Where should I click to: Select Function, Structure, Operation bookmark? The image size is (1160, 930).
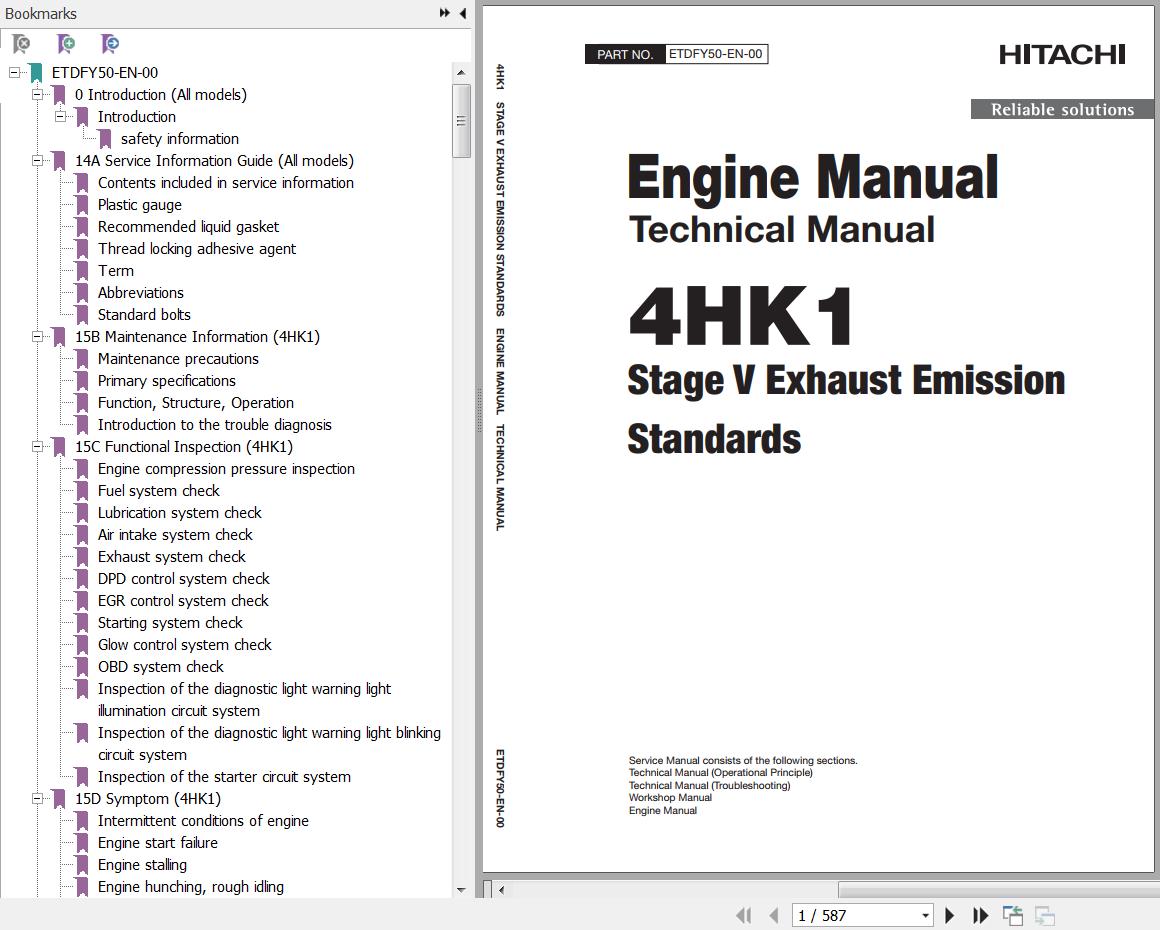(195, 402)
